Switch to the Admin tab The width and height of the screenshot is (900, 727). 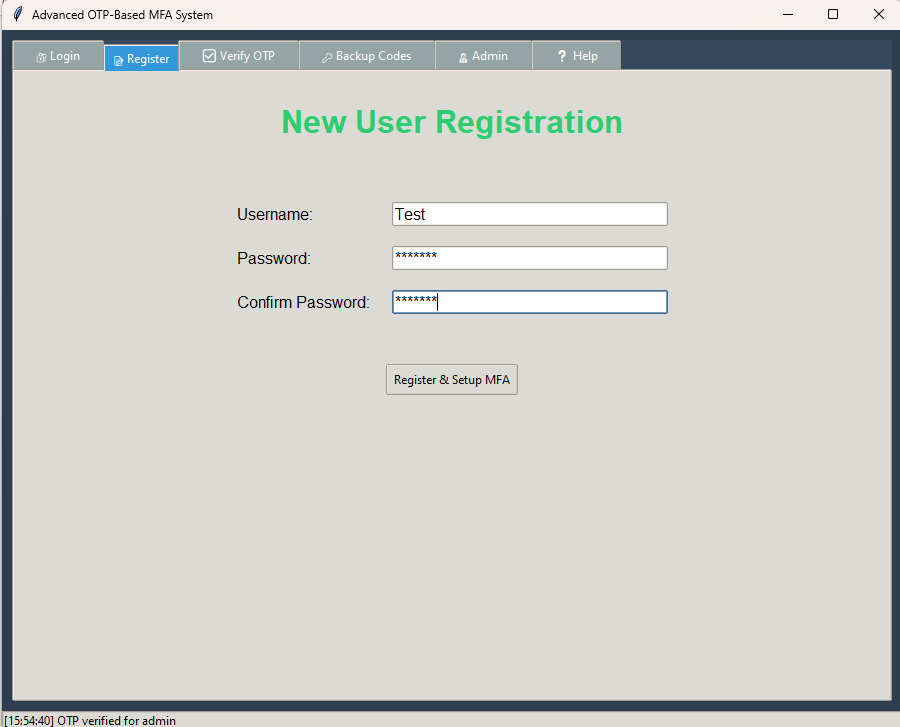point(483,56)
